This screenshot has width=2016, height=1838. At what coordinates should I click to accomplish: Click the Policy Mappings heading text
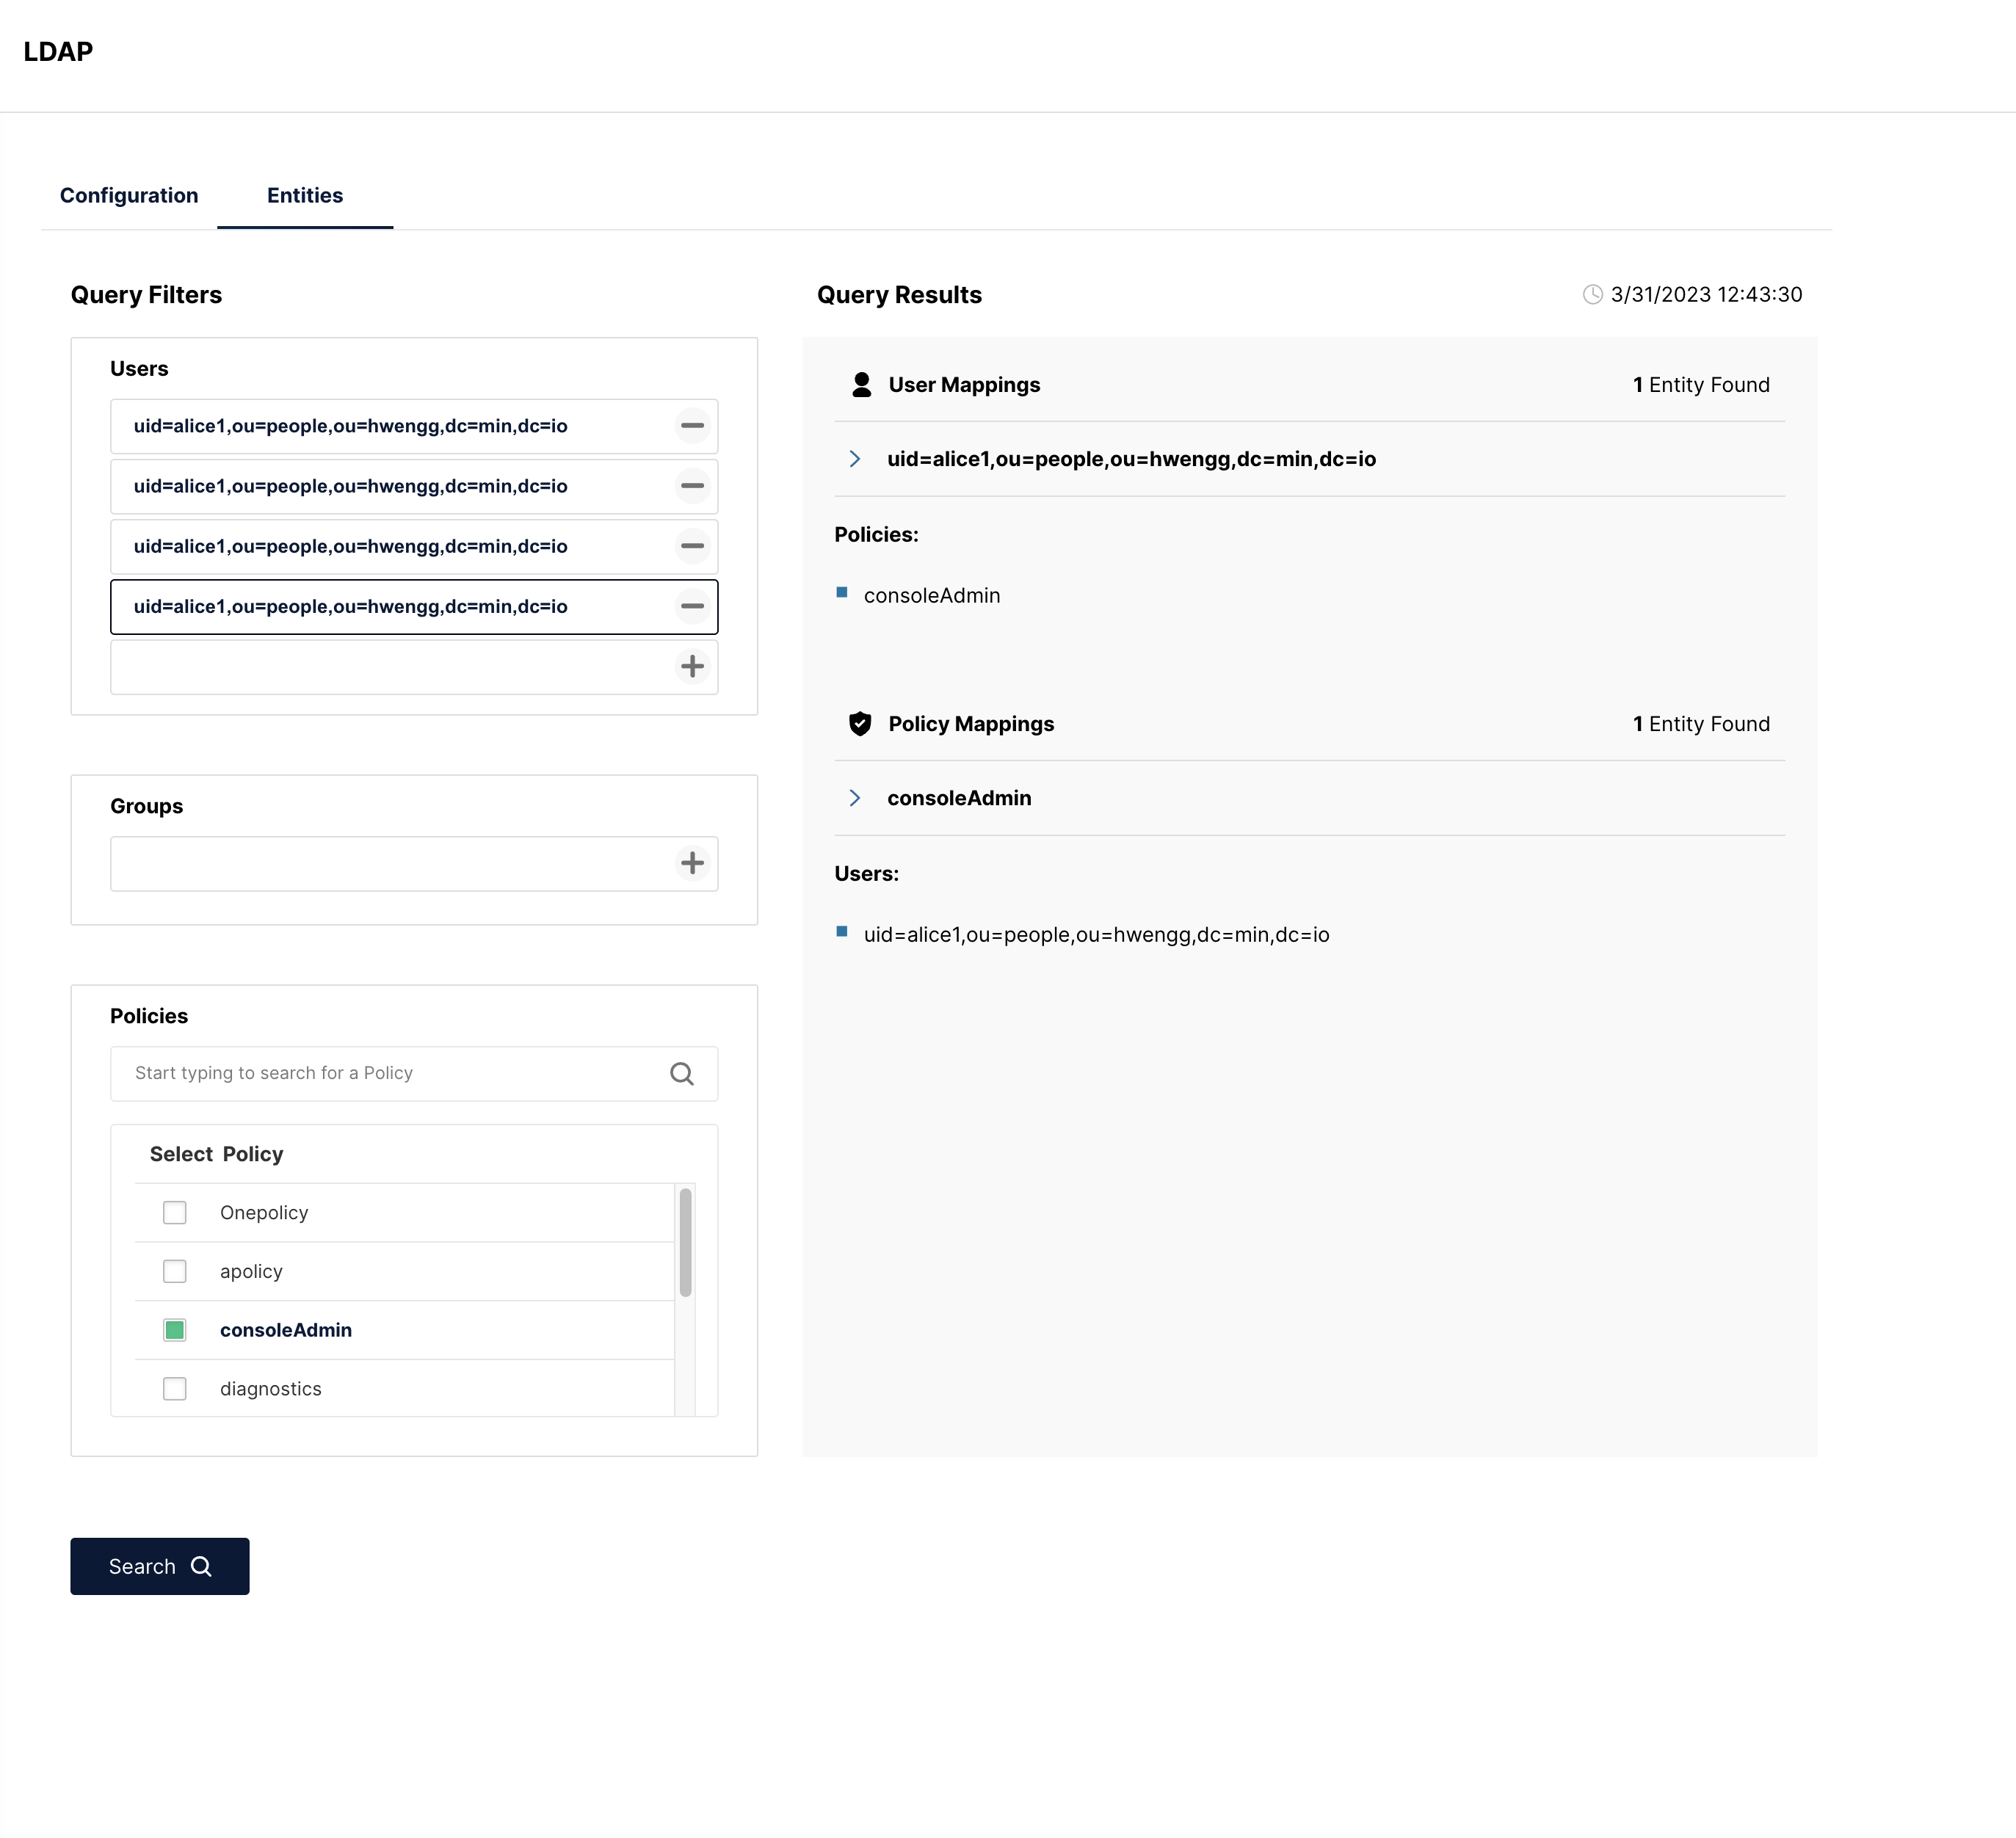click(971, 724)
